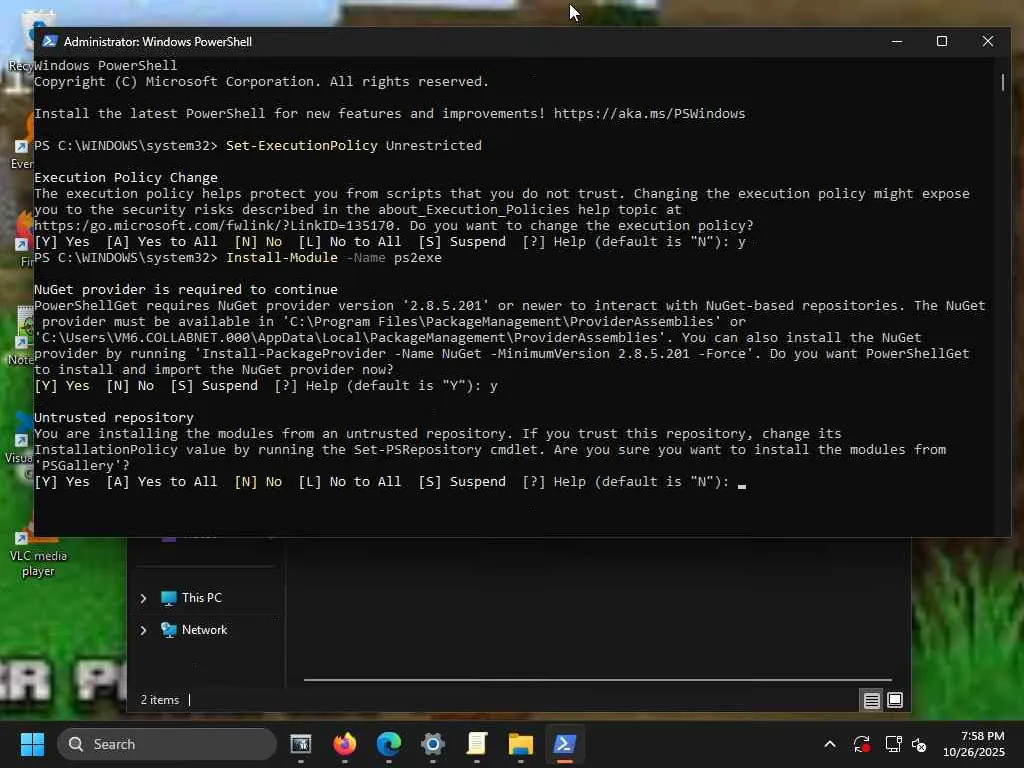Open the clock showing 7:58 PM

click(x=974, y=744)
